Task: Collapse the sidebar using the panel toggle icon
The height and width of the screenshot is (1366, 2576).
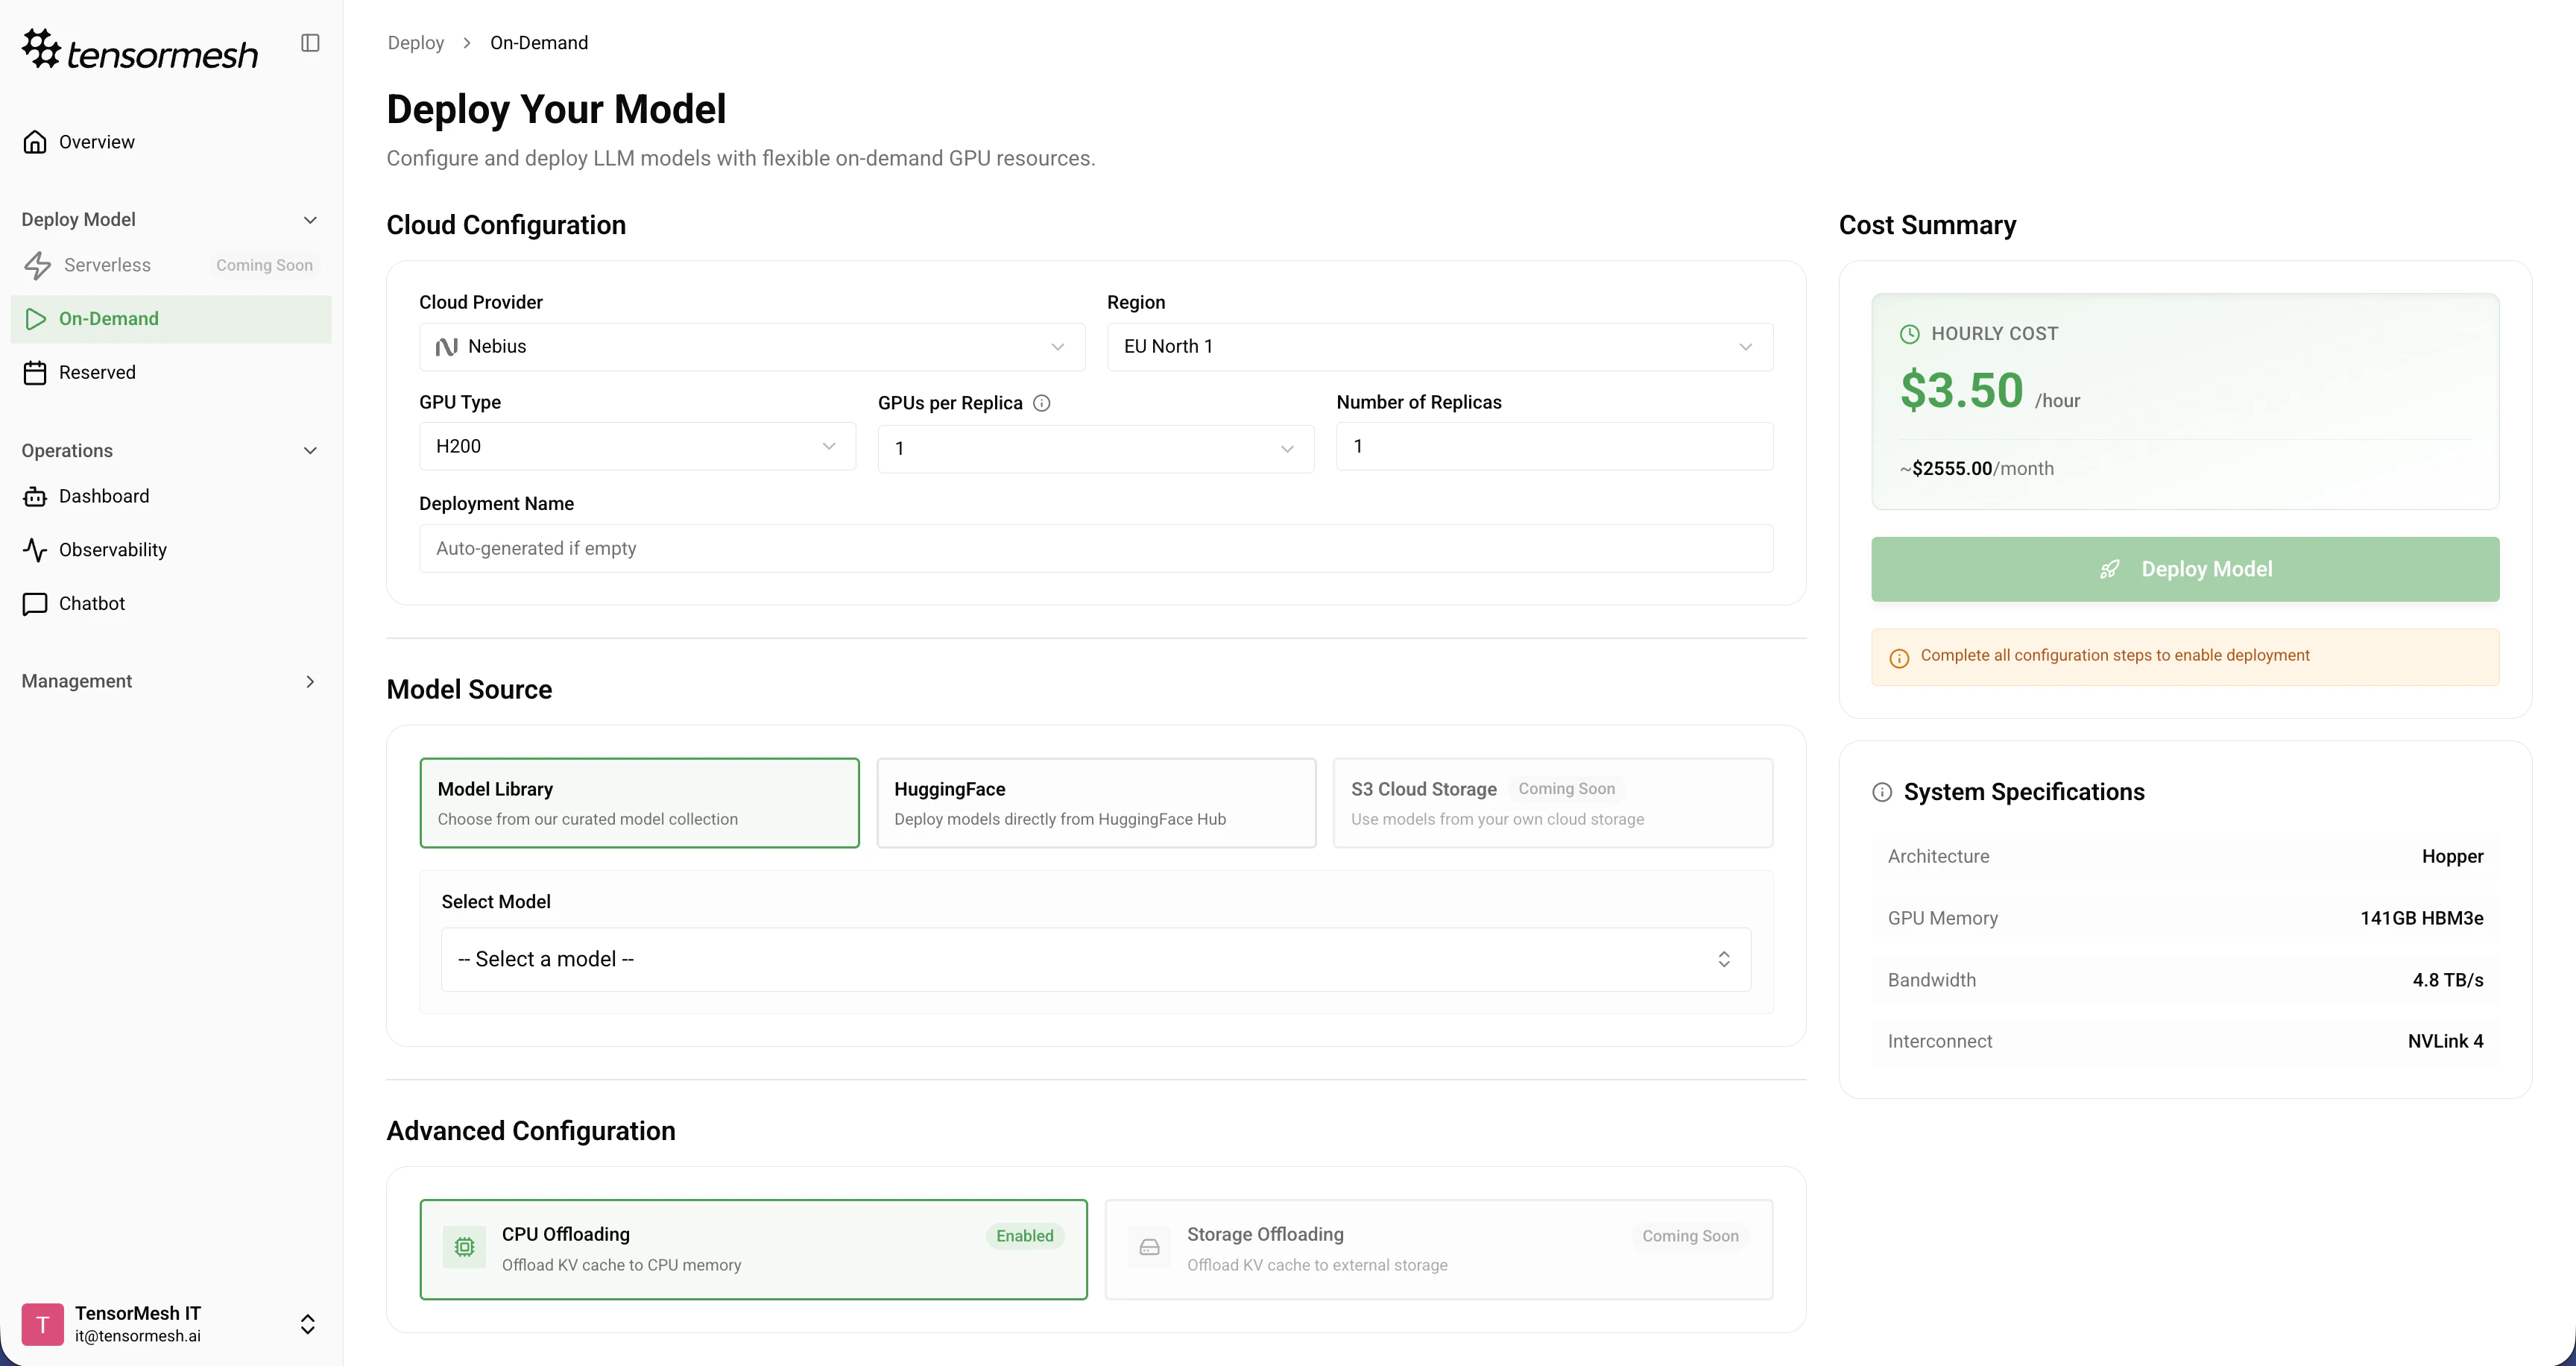Action: click(310, 43)
